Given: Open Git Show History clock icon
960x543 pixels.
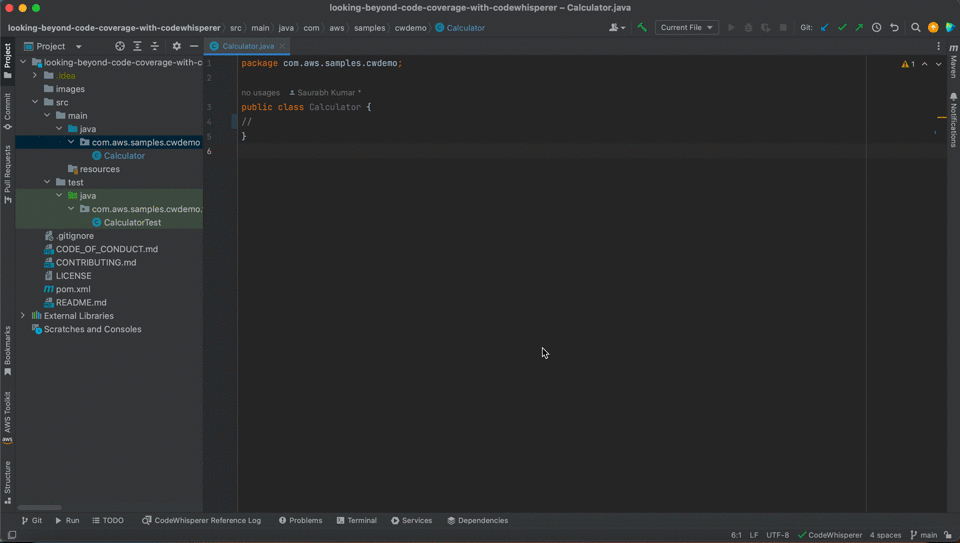Looking at the screenshot, I should [x=877, y=28].
